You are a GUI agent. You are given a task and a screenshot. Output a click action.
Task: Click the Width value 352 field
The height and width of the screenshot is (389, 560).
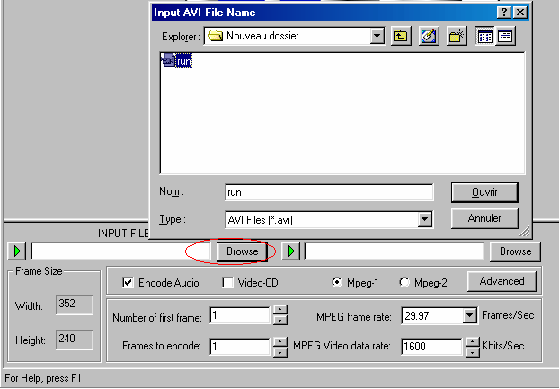74,305
